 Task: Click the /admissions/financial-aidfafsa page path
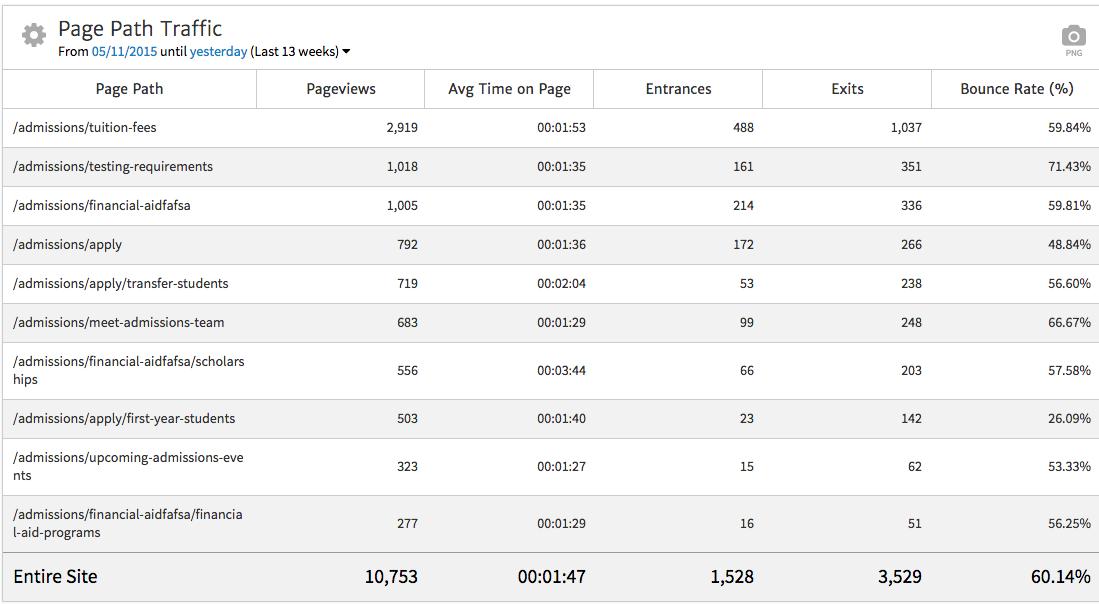pyautogui.click(x=102, y=206)
